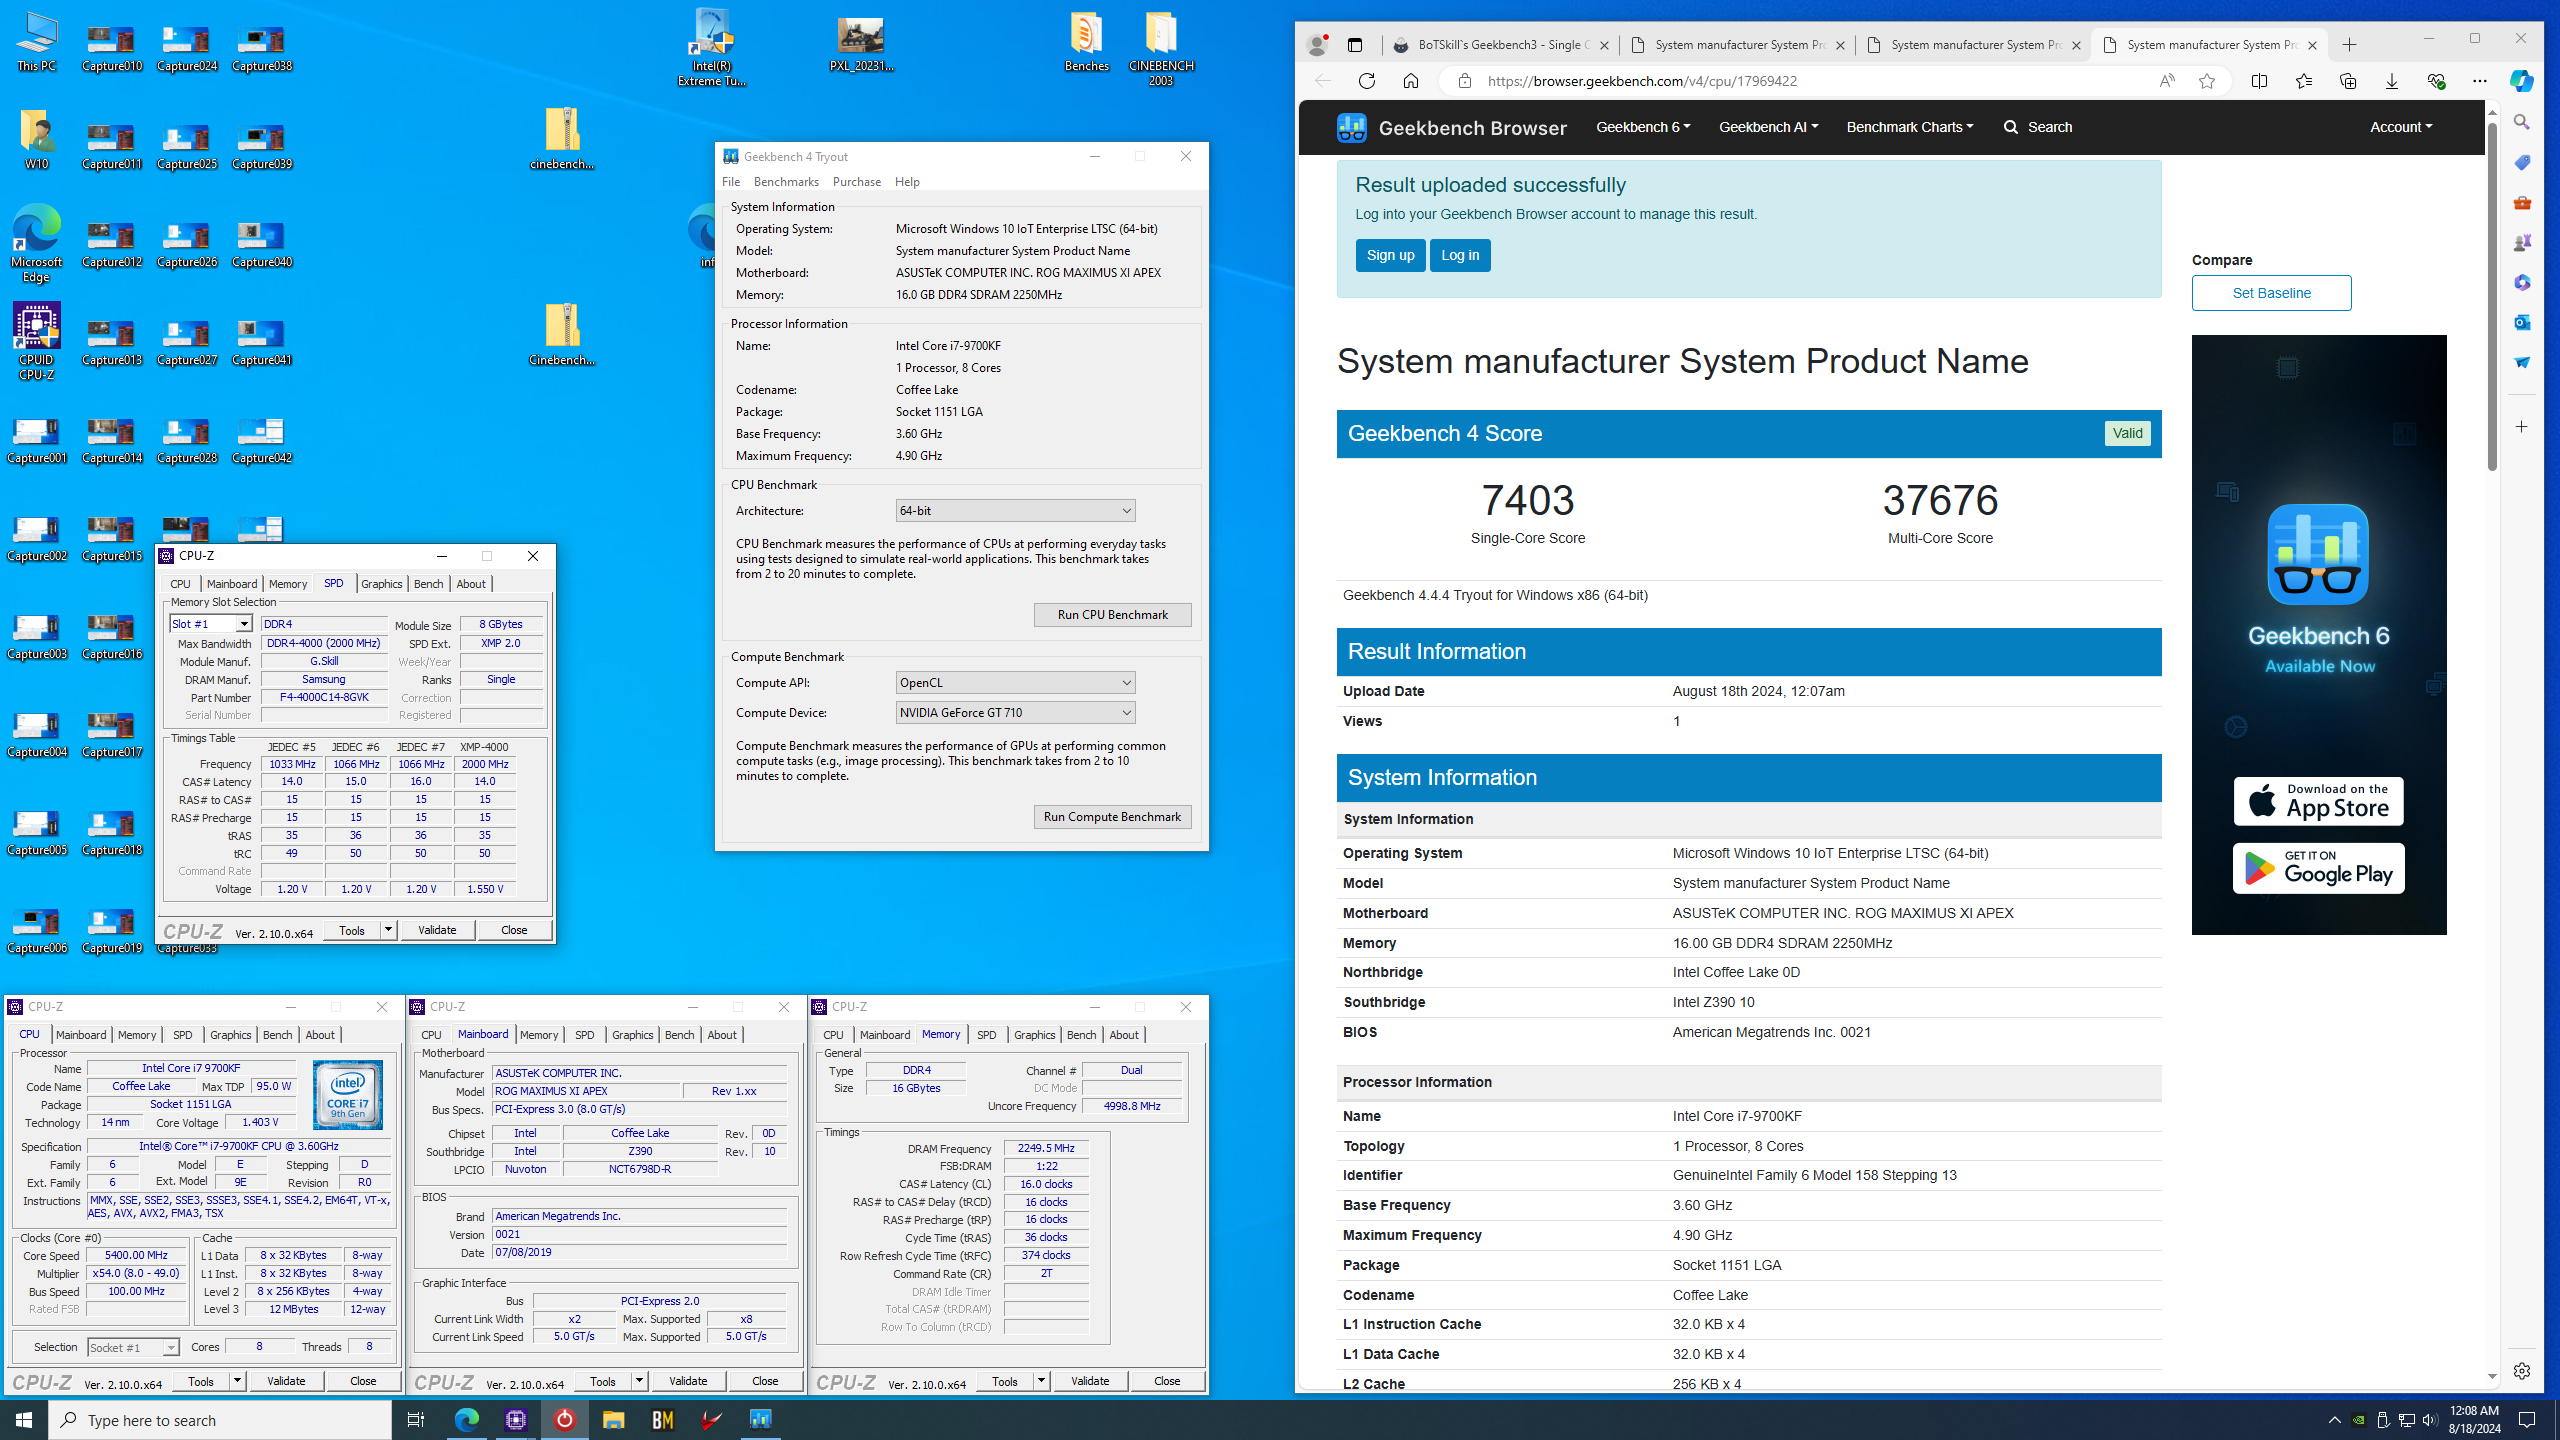The image size is (2560, 1440).
Task: Open the Geekbench 4 Help menu
Action: 907,182
